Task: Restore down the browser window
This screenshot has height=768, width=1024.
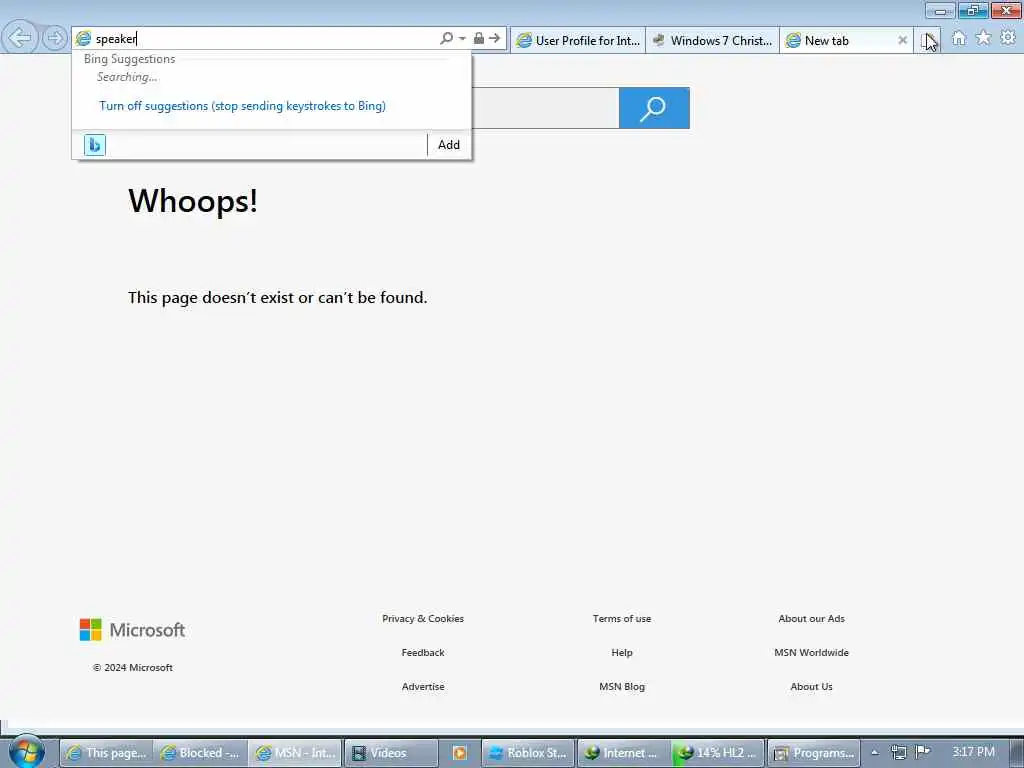Action: pos(972,10)
